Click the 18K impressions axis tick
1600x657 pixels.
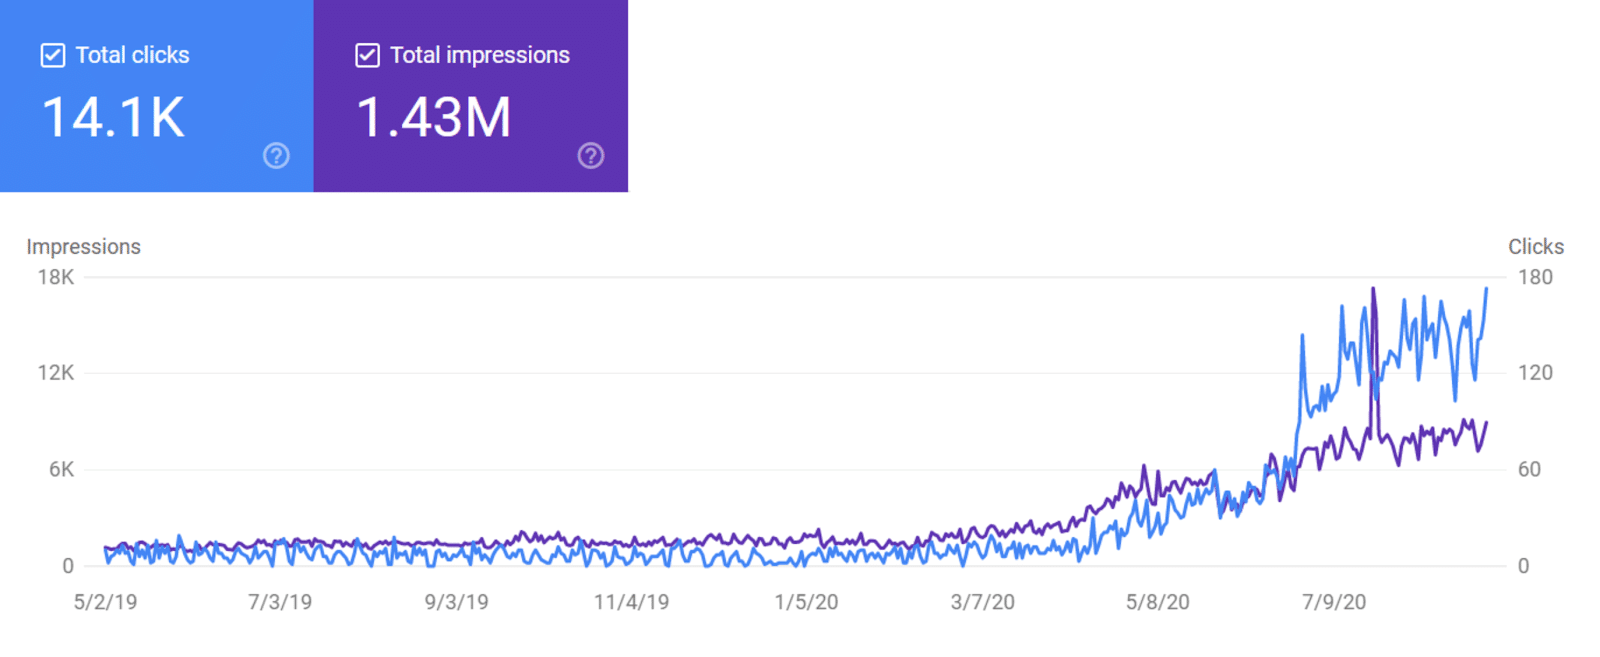pyautogui.click(x=56, y=277)
